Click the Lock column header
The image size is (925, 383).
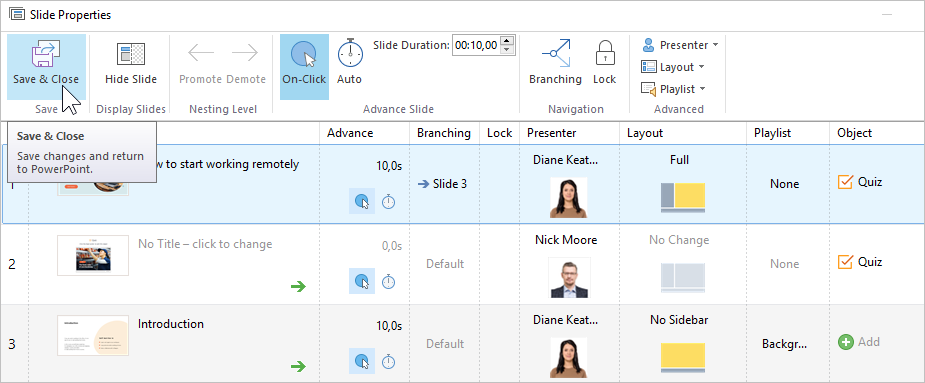click(500, 133)
